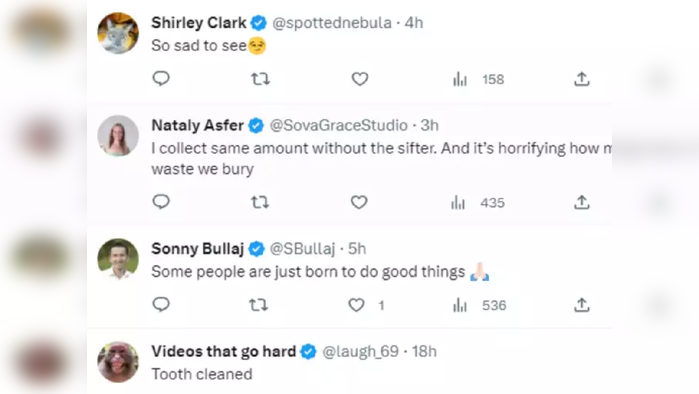Retweet Nataly Asfer's post
This screenshot has height=394, width=699.
260,203
